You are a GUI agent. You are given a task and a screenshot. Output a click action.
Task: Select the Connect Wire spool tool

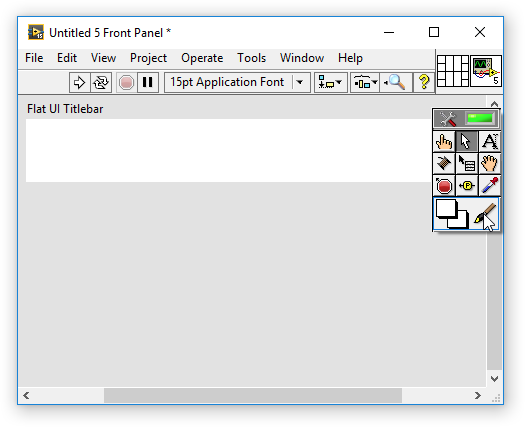[x=444, y=163]
